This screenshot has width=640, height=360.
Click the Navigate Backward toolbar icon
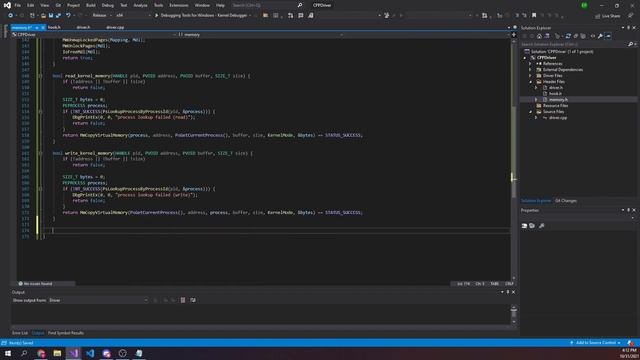click(11, 16)
